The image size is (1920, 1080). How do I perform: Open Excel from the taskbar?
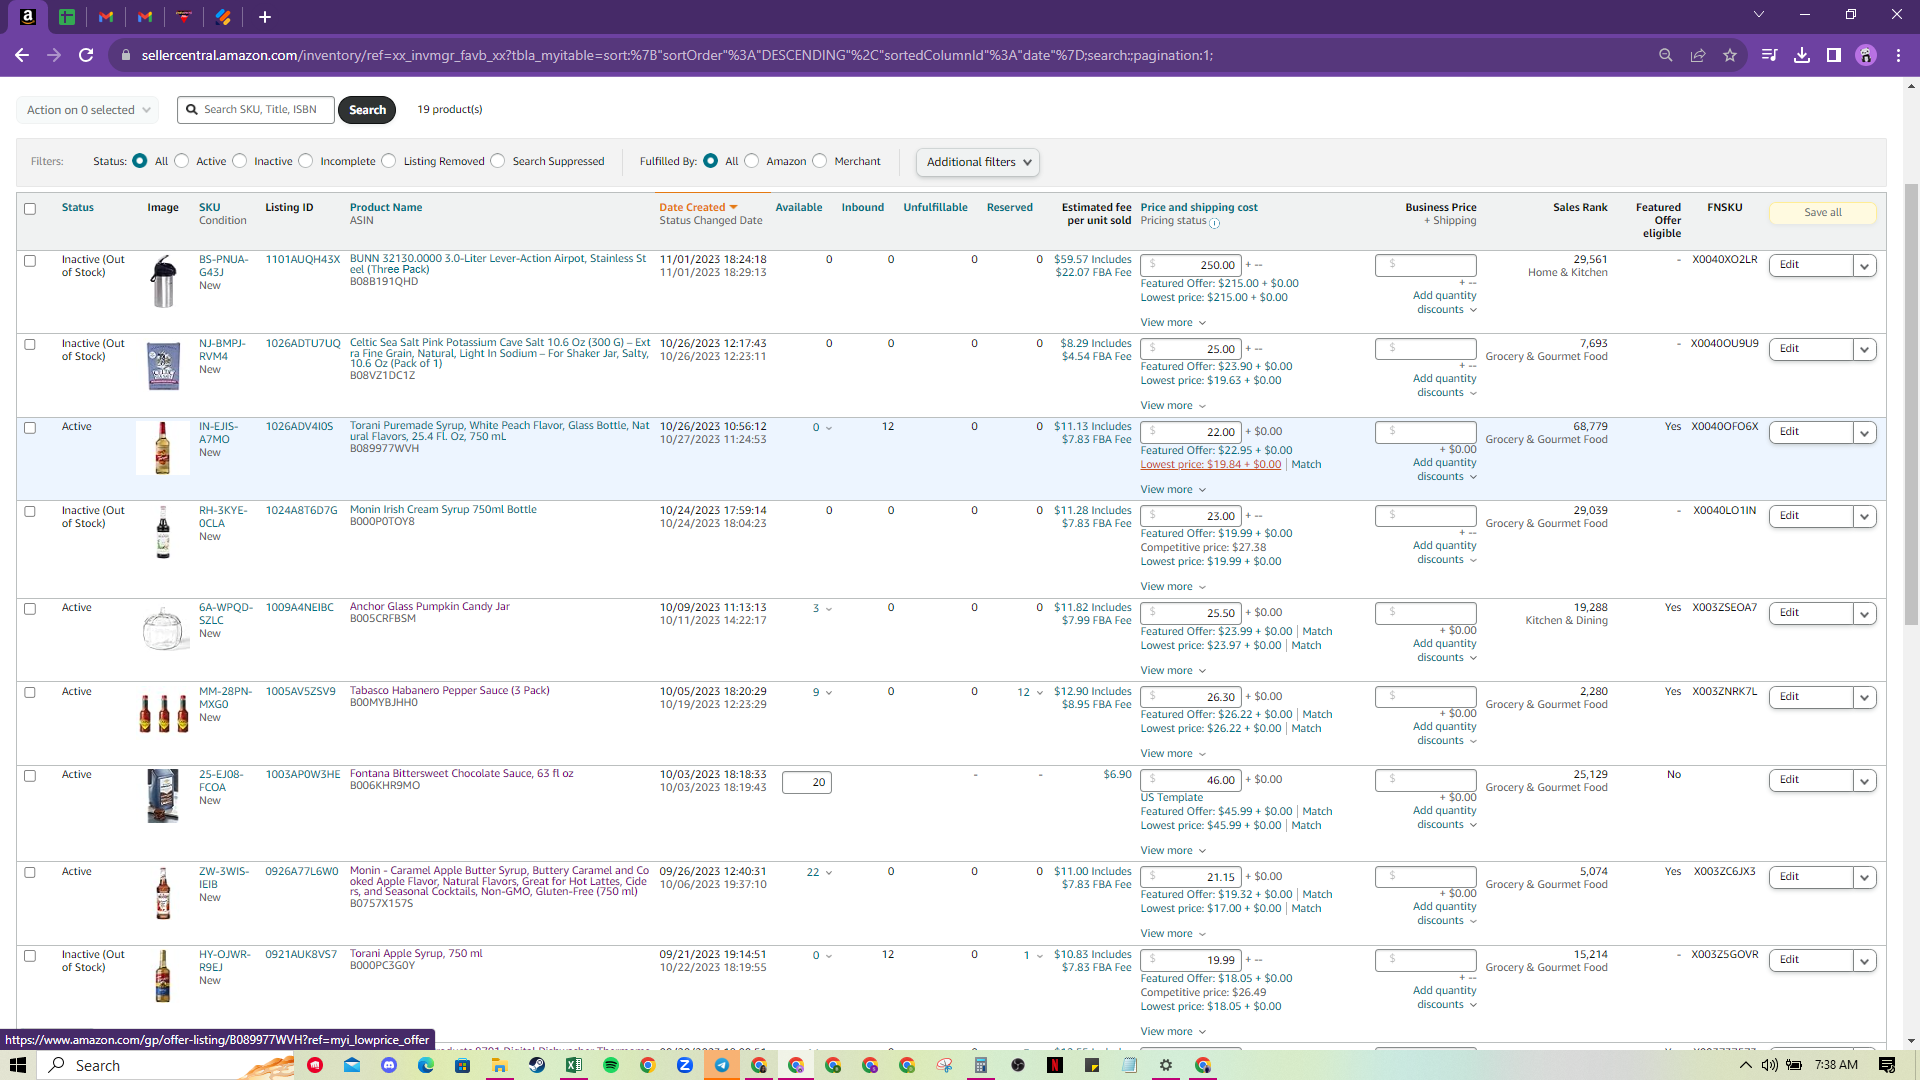574,1065
